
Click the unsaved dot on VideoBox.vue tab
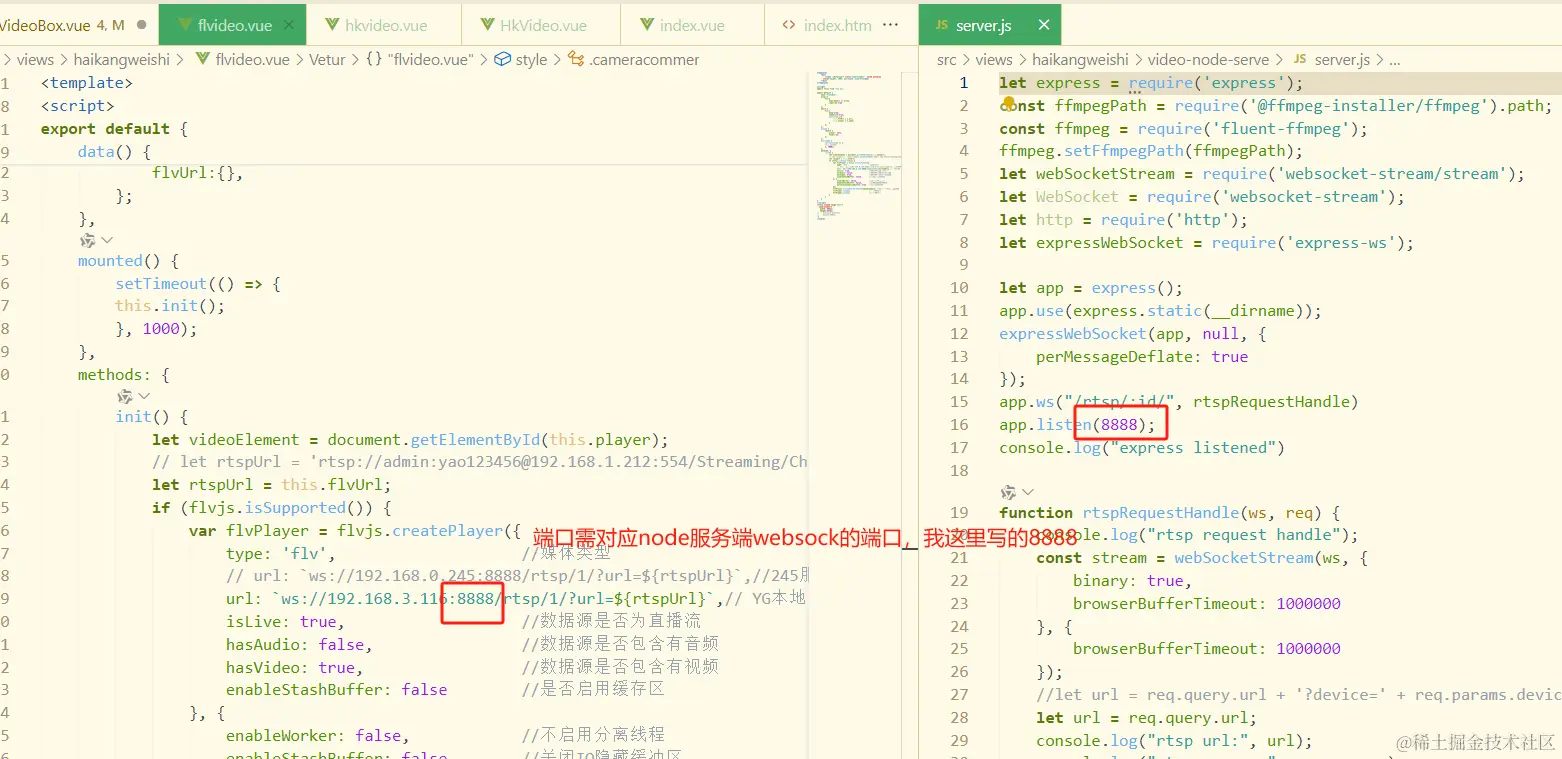[x=141, y=25]
